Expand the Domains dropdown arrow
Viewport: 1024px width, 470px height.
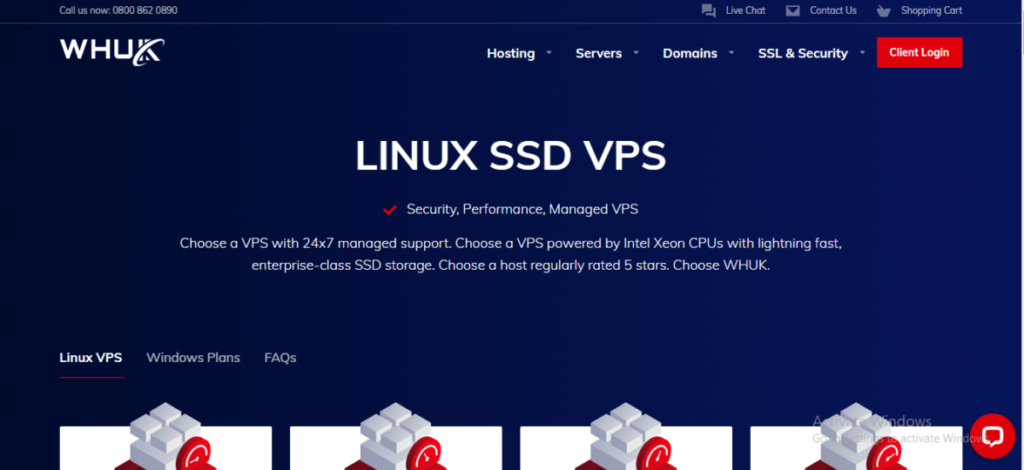(x=731, y=52)
